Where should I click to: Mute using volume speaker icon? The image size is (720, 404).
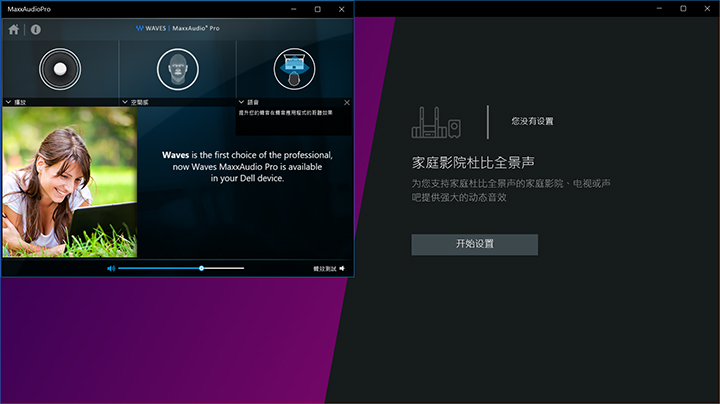111,268
